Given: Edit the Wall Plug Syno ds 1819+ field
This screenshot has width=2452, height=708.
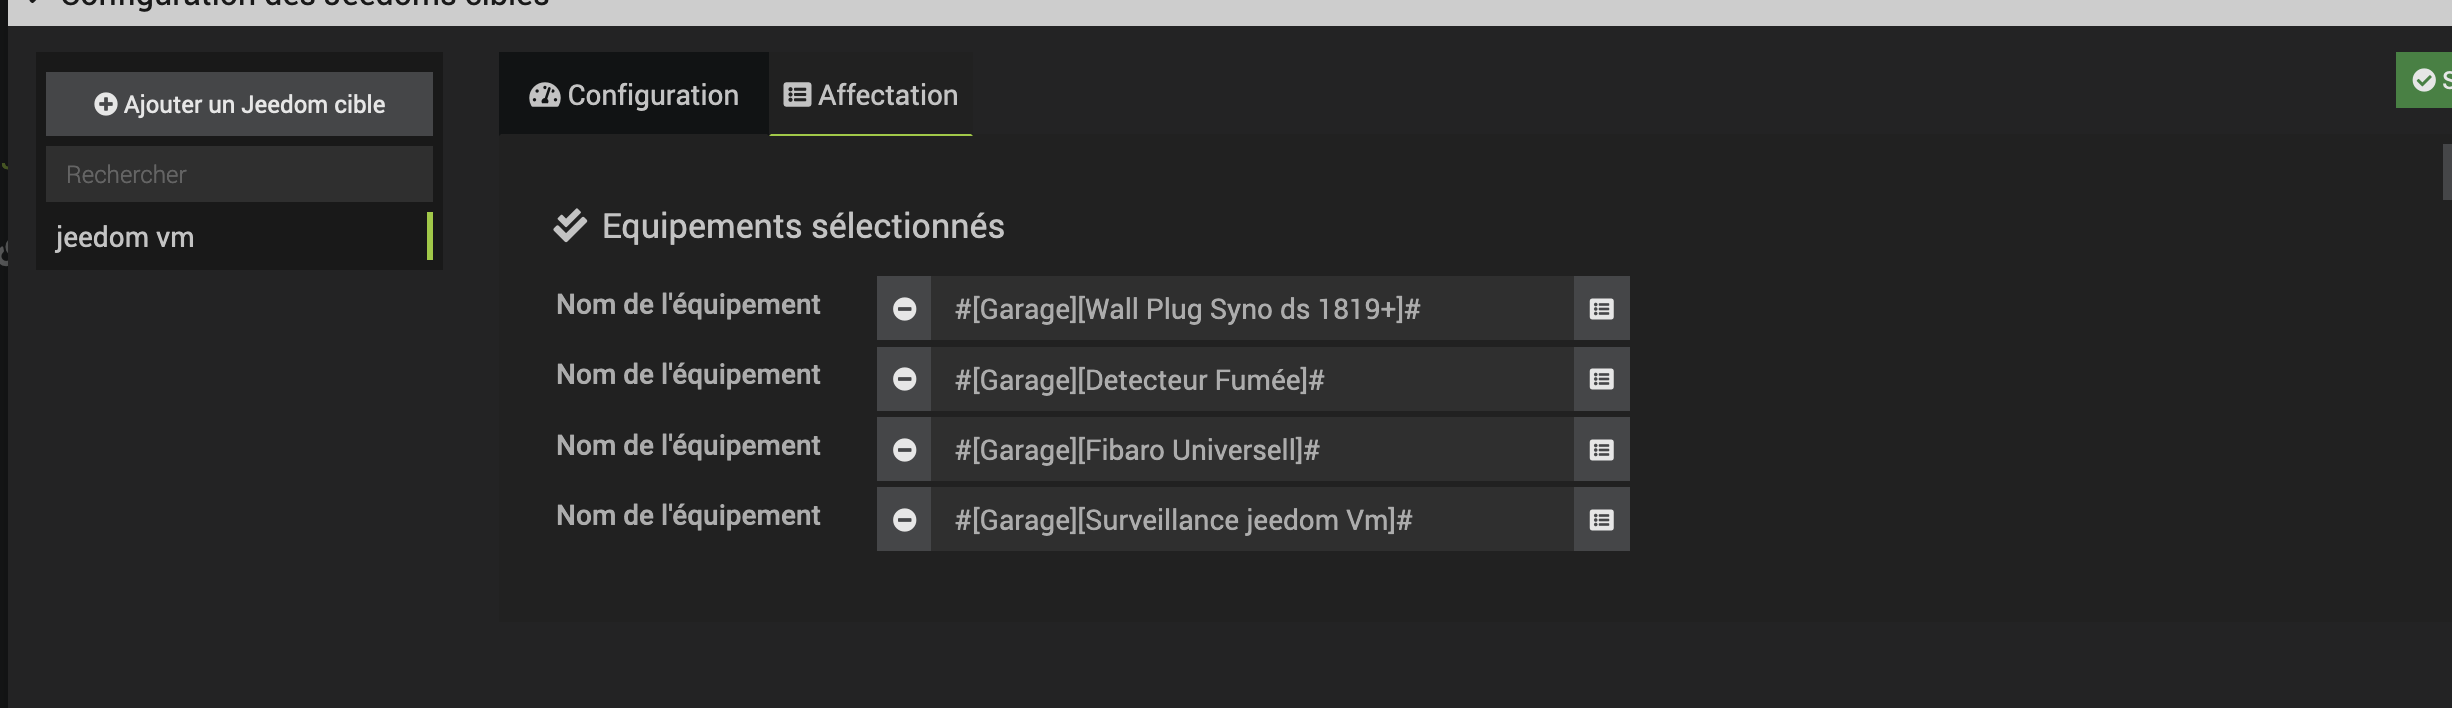Looking at the screenshot, I should point(1252,309).
